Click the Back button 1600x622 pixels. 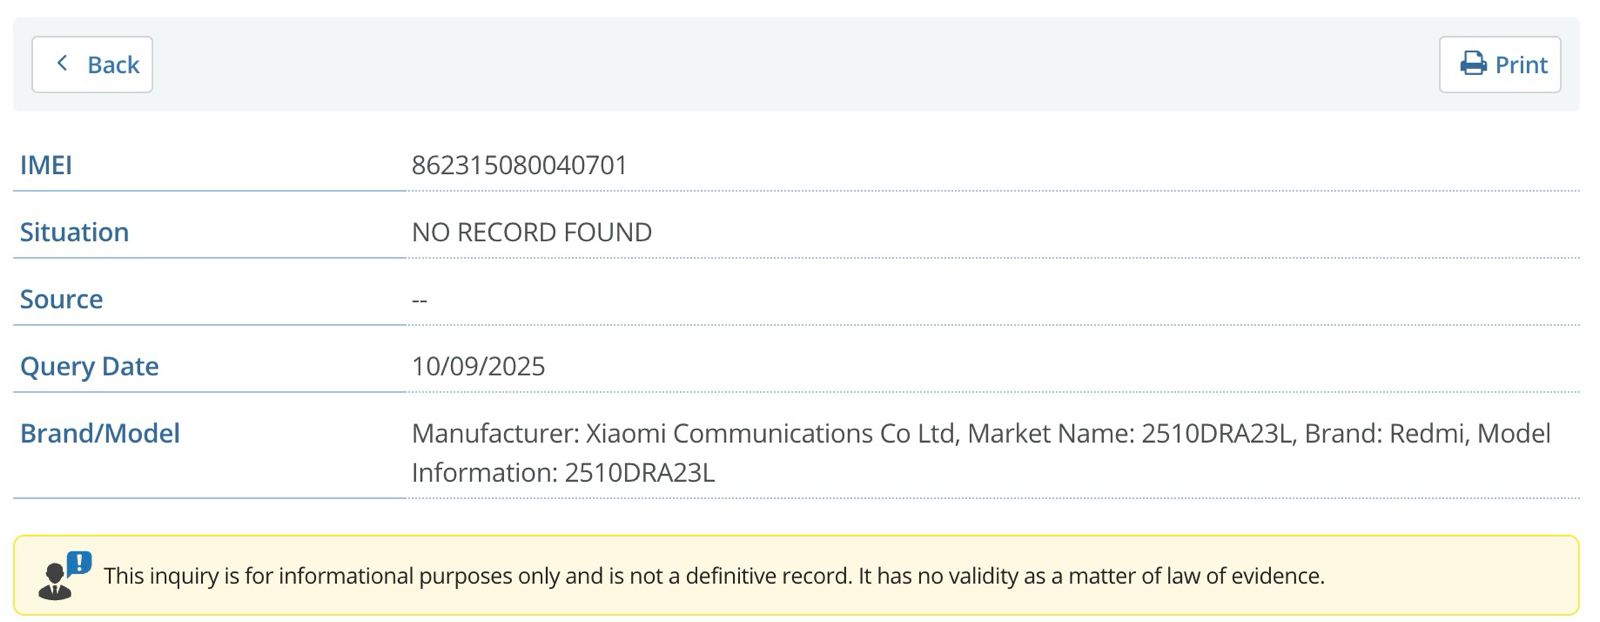tap(92, 65)
